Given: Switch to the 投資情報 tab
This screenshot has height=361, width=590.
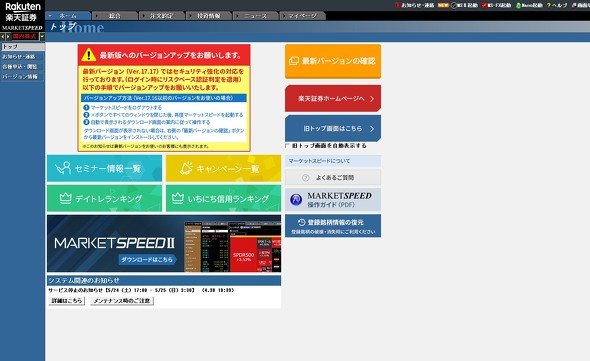Looking at the screenshot, I should tap(208, 15).
